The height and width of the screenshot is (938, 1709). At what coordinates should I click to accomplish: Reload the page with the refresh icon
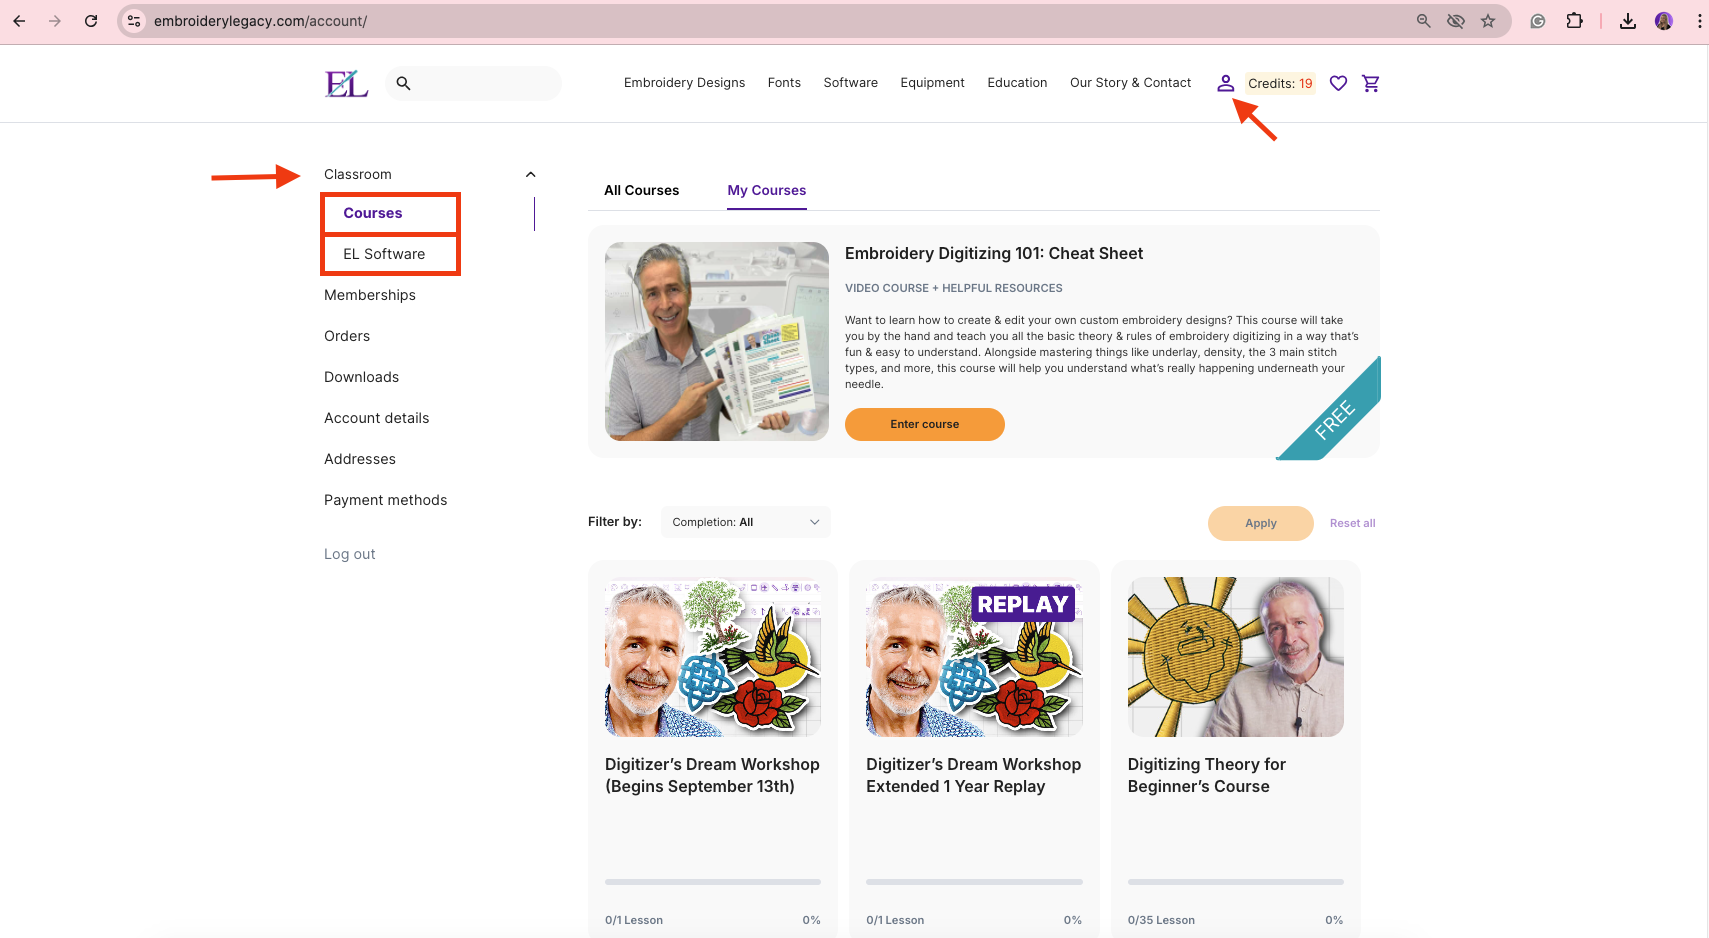(x=91, y=21)
